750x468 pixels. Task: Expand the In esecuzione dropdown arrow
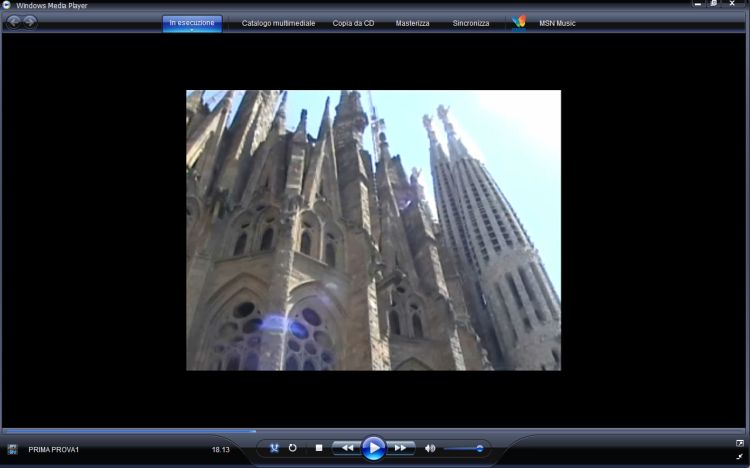click(x=192, y=30)
